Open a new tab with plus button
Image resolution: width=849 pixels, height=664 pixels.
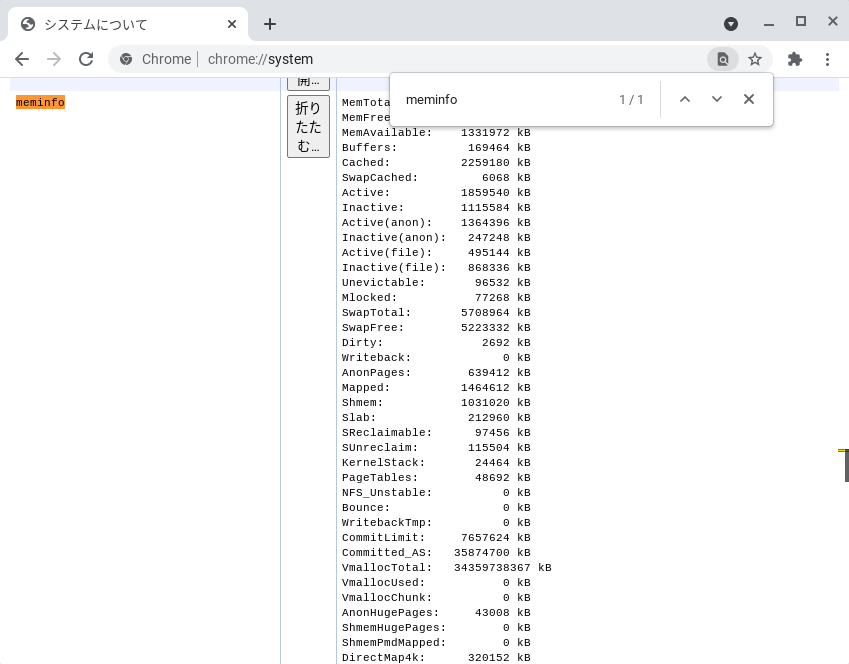point(269,24)
